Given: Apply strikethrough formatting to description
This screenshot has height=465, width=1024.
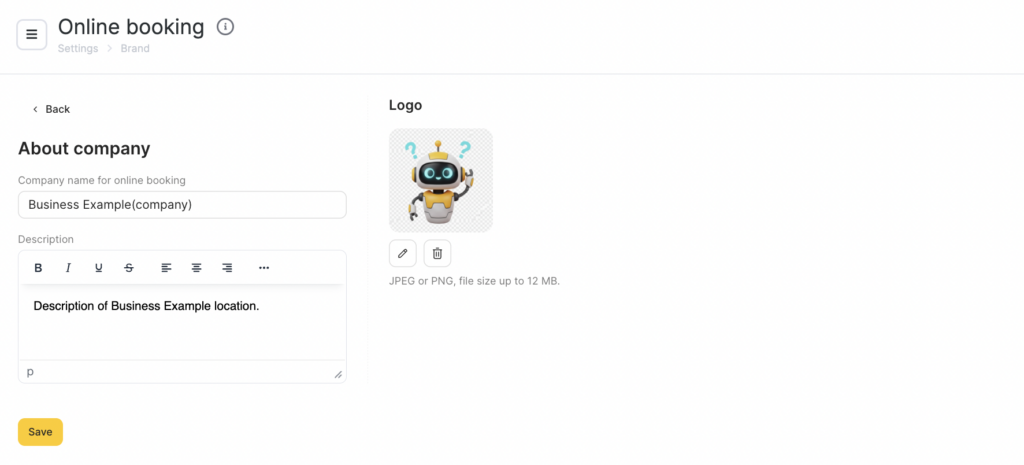Looking at the screenshot, I should pos(129,268).
